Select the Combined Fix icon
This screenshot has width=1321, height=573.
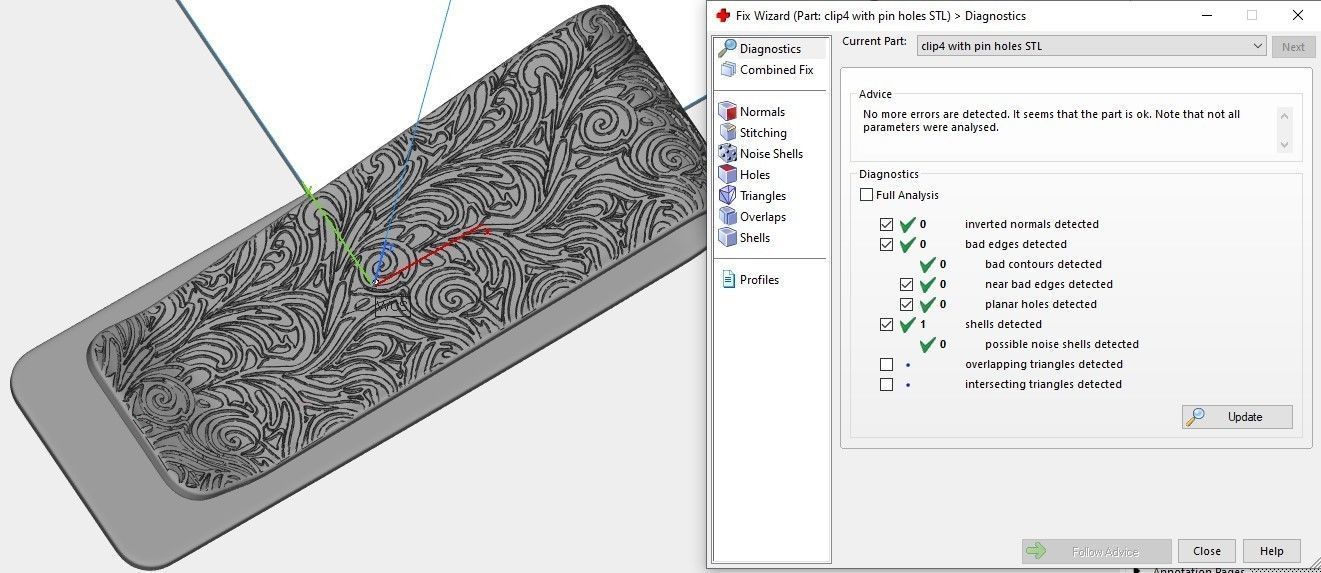(728, 70)
